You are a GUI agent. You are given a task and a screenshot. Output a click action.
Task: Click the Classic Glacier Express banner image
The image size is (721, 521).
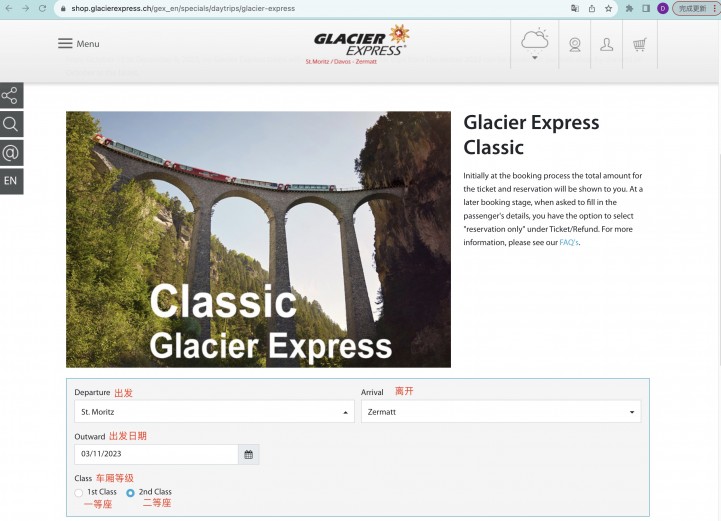258,239
